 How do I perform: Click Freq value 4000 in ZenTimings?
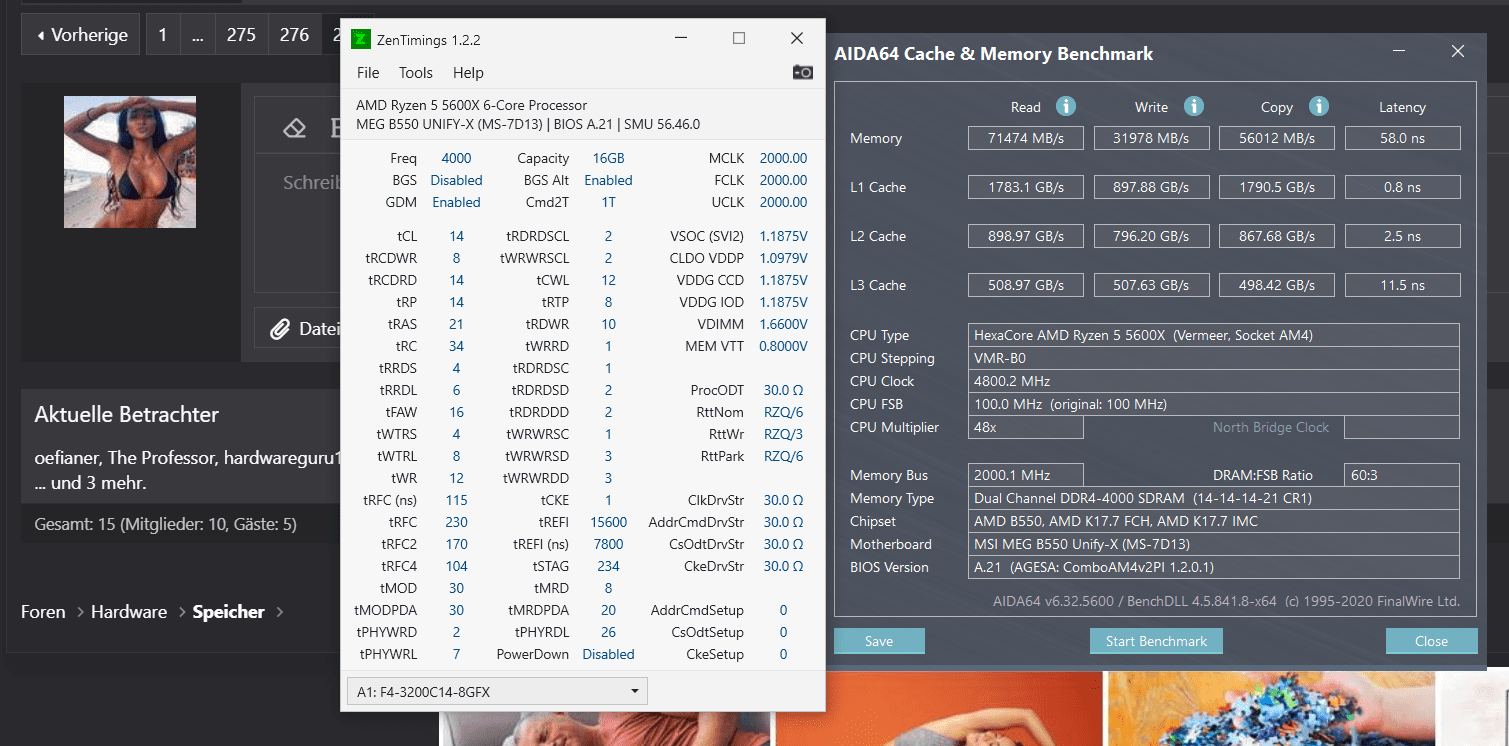coord(456,158)
